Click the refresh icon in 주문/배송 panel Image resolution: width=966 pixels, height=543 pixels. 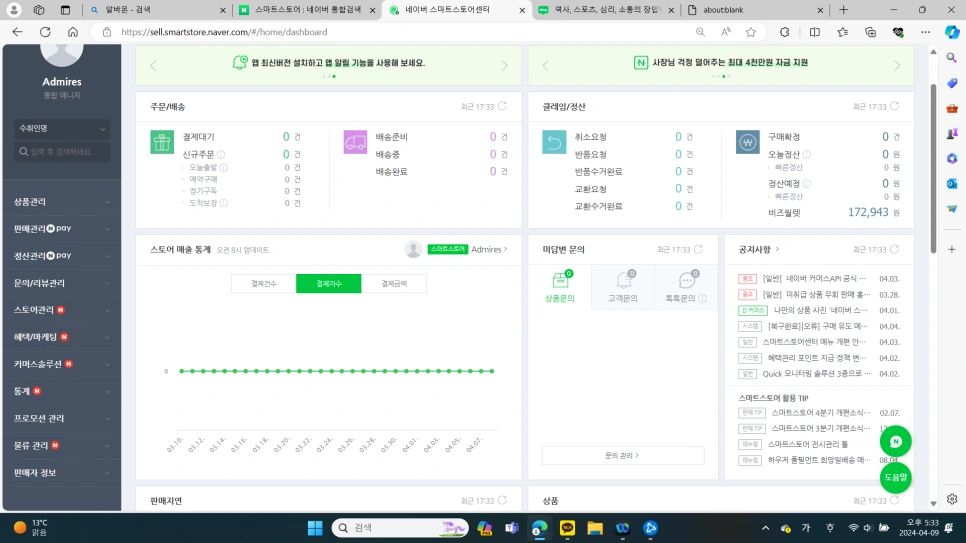[x=502, y=106]
